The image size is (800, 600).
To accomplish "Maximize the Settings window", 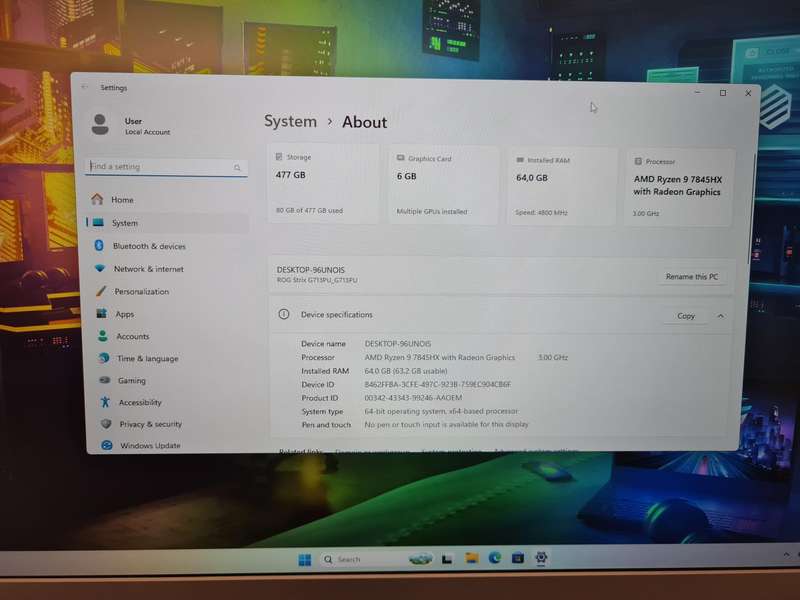I will click(723, 93).
